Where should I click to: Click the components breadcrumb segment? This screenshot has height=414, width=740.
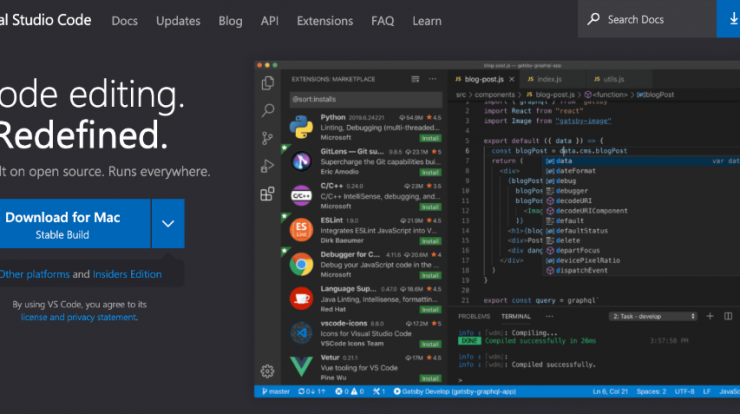click(x=495, y=94)
